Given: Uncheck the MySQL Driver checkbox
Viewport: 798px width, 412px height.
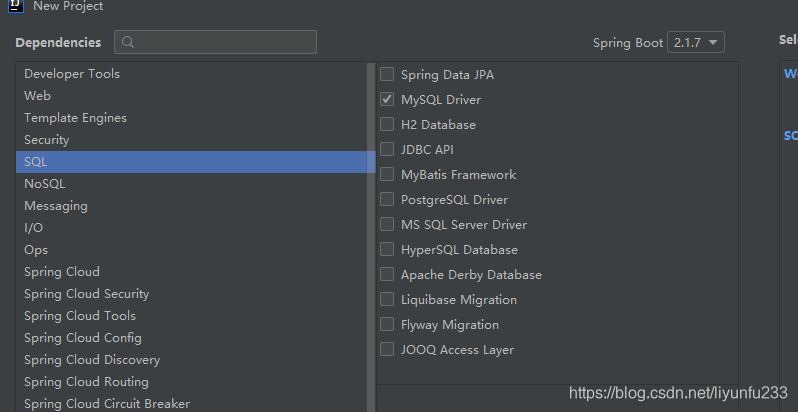Looking at the screenshot, I should point(387,99).
